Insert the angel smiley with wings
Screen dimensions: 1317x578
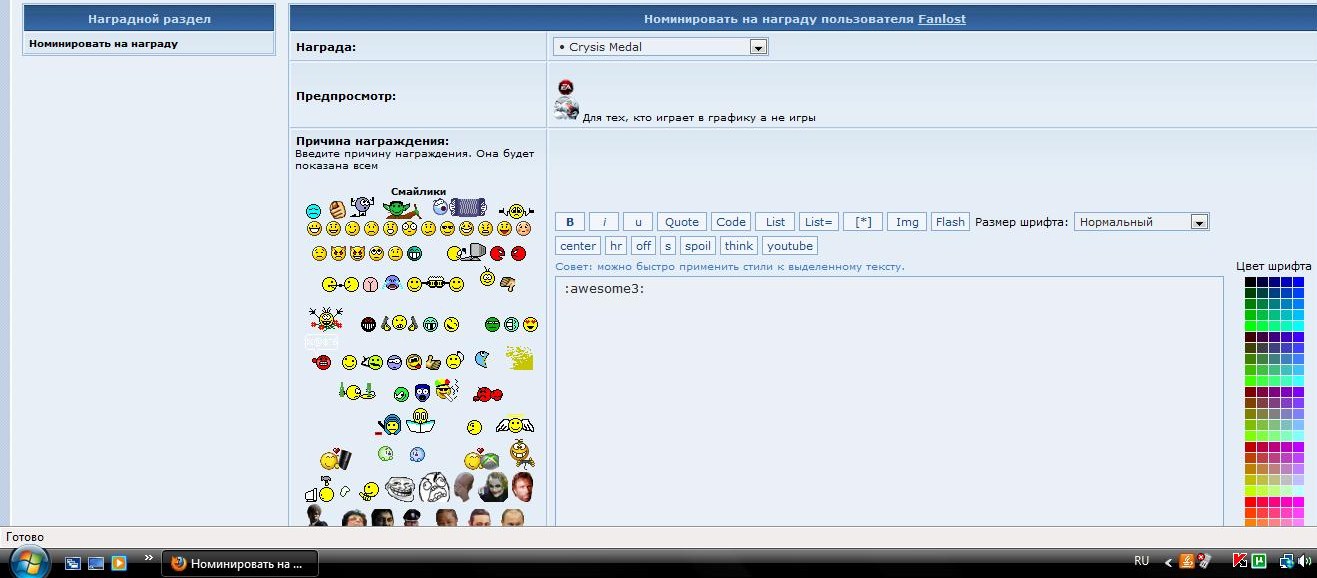[x=515, y=424]
